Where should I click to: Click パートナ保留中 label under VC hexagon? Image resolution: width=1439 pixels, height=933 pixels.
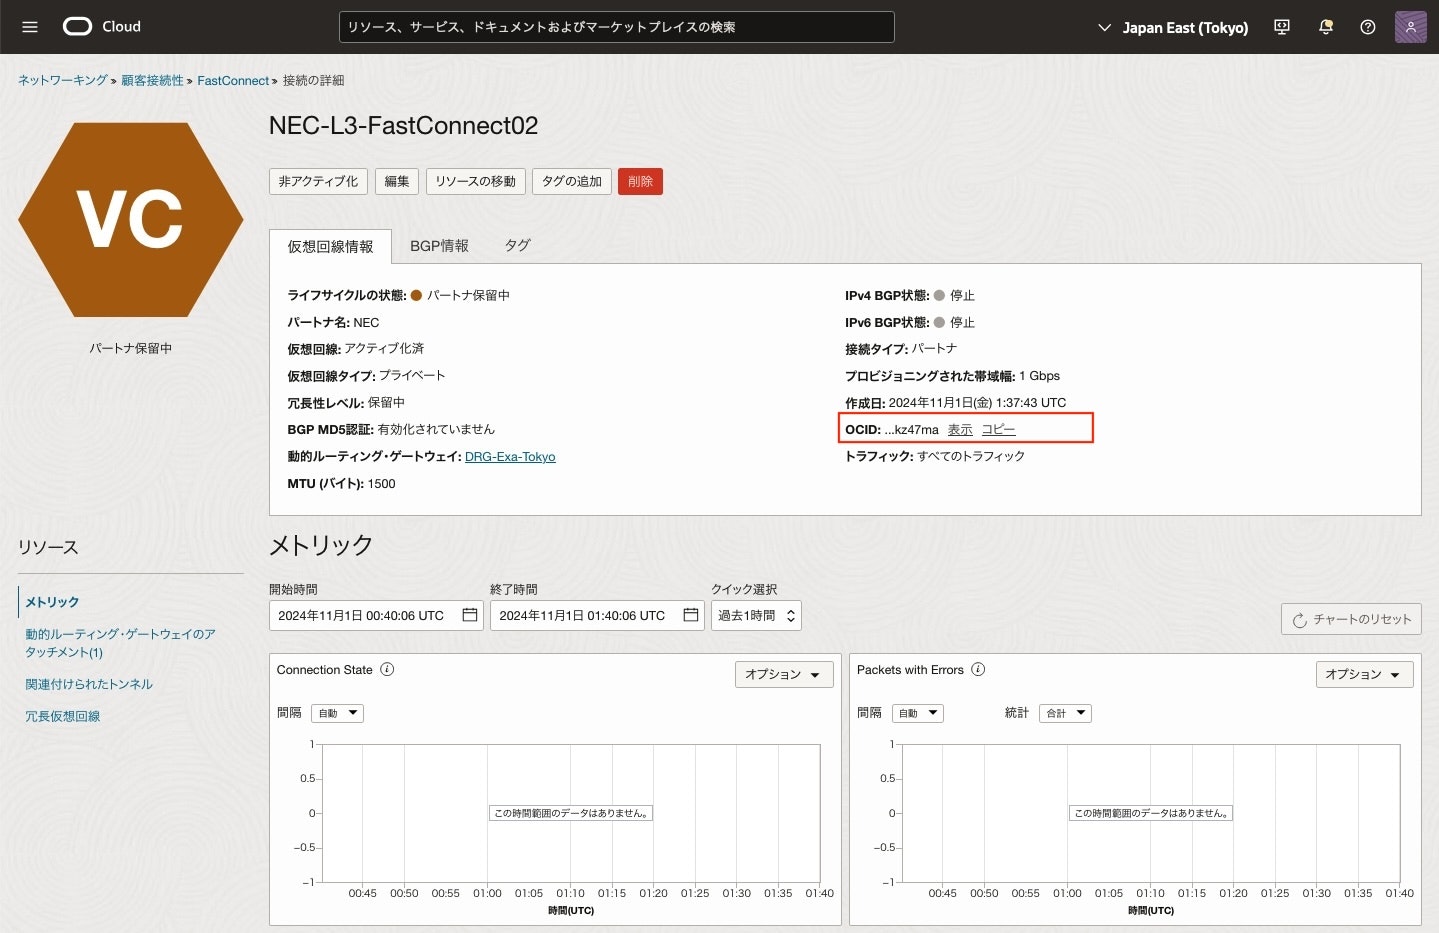pos(131,348)
